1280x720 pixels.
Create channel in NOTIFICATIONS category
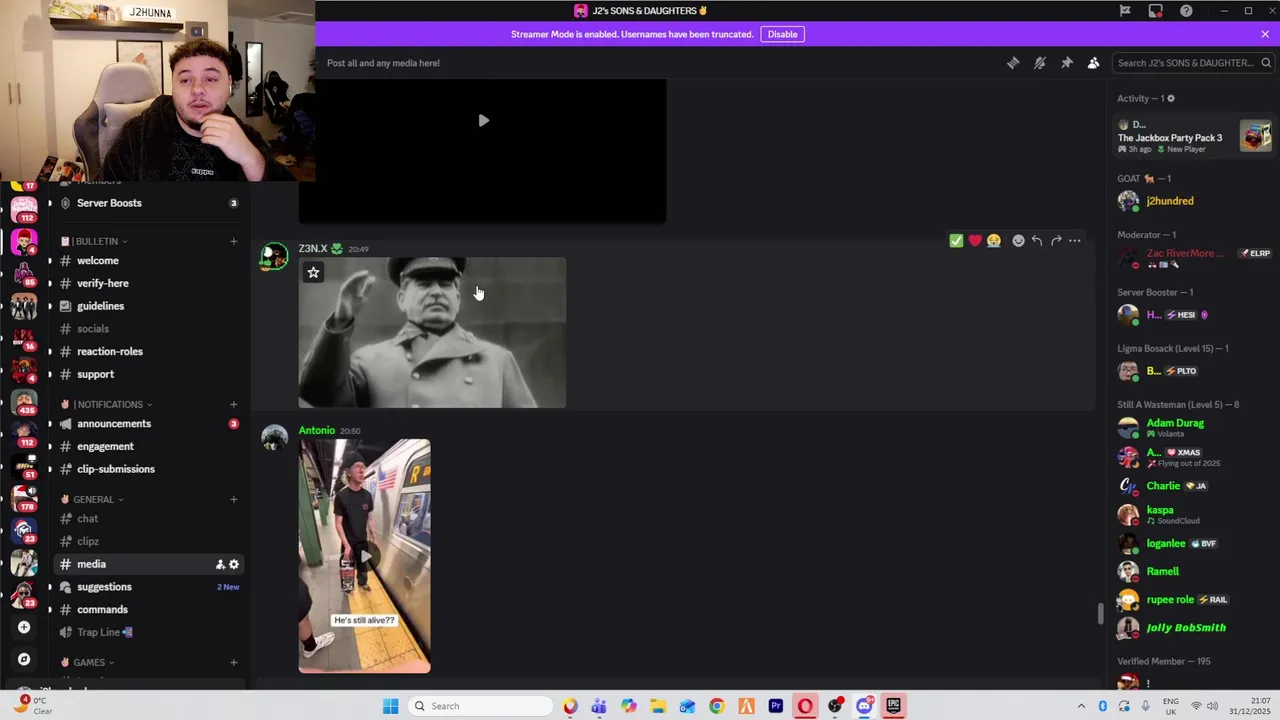(x=233, y=404)
